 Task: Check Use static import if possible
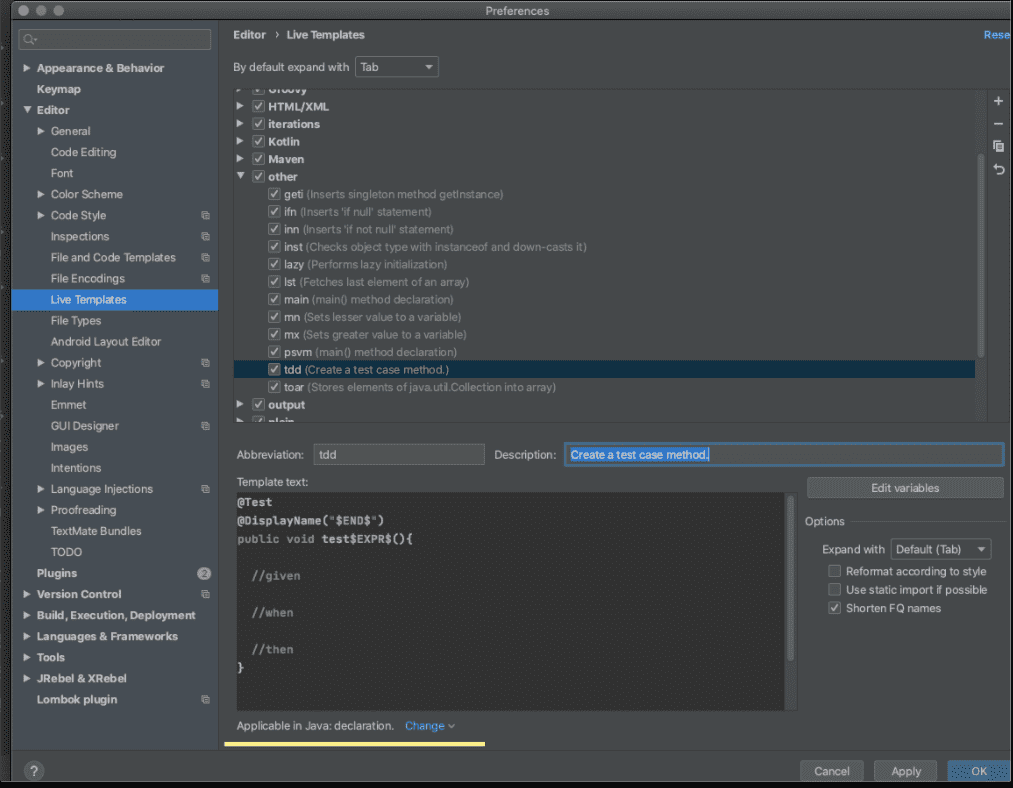(834, 590)
